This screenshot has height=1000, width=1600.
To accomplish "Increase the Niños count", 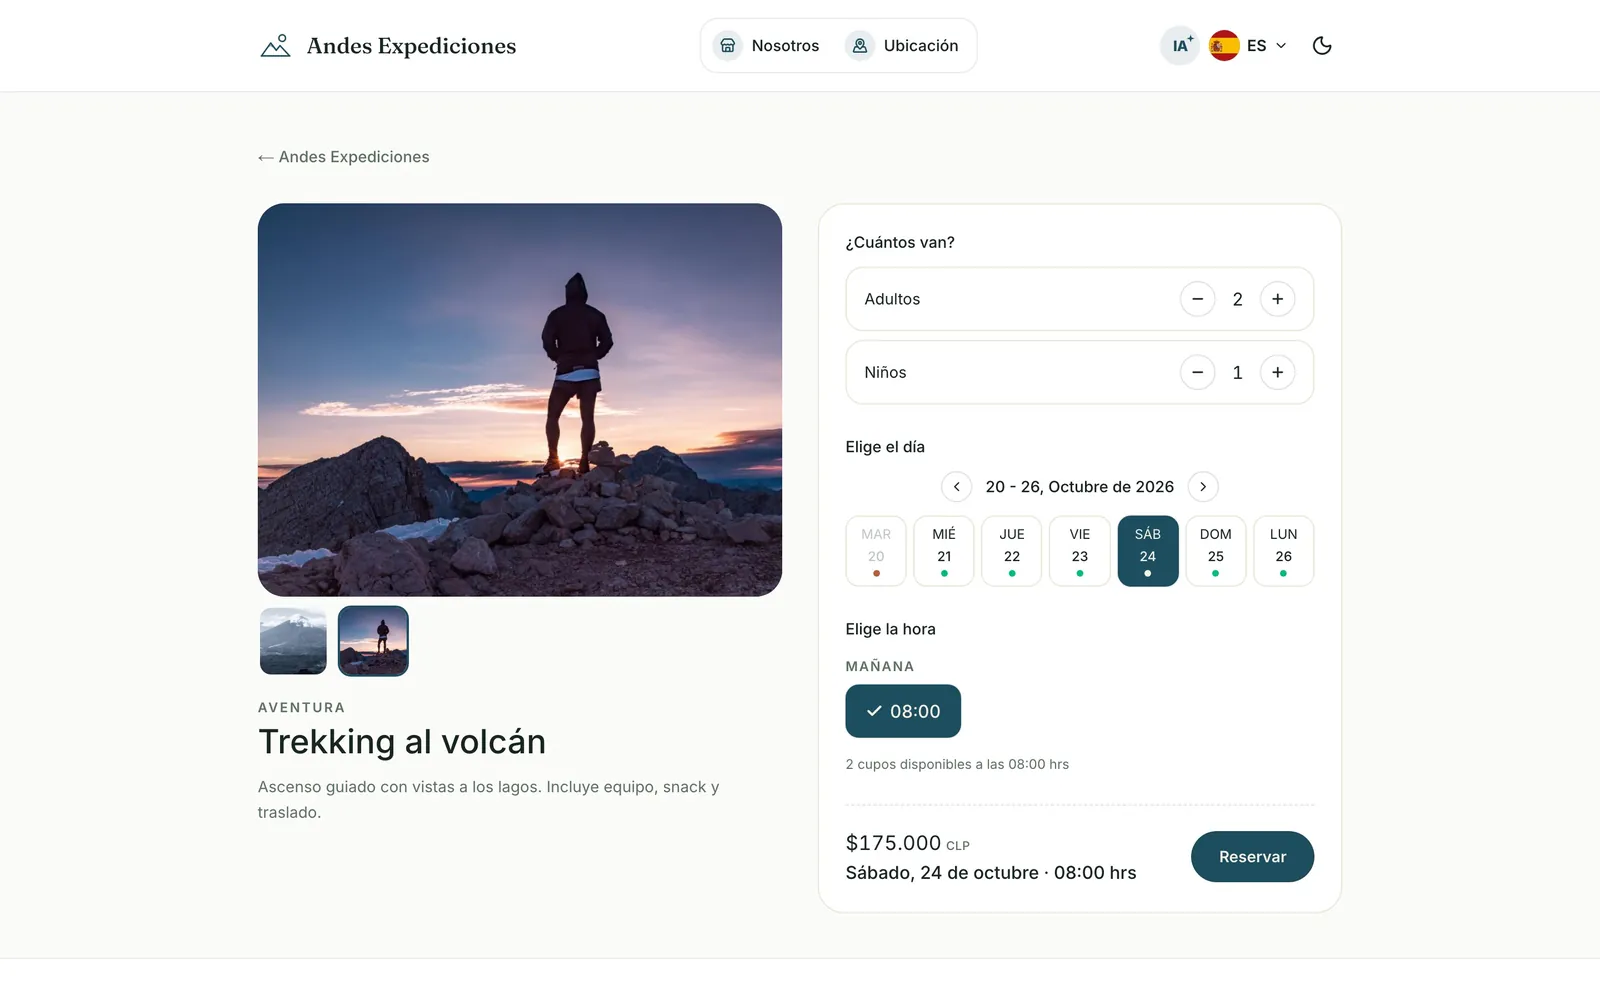I will click(x=1277, y=372).
